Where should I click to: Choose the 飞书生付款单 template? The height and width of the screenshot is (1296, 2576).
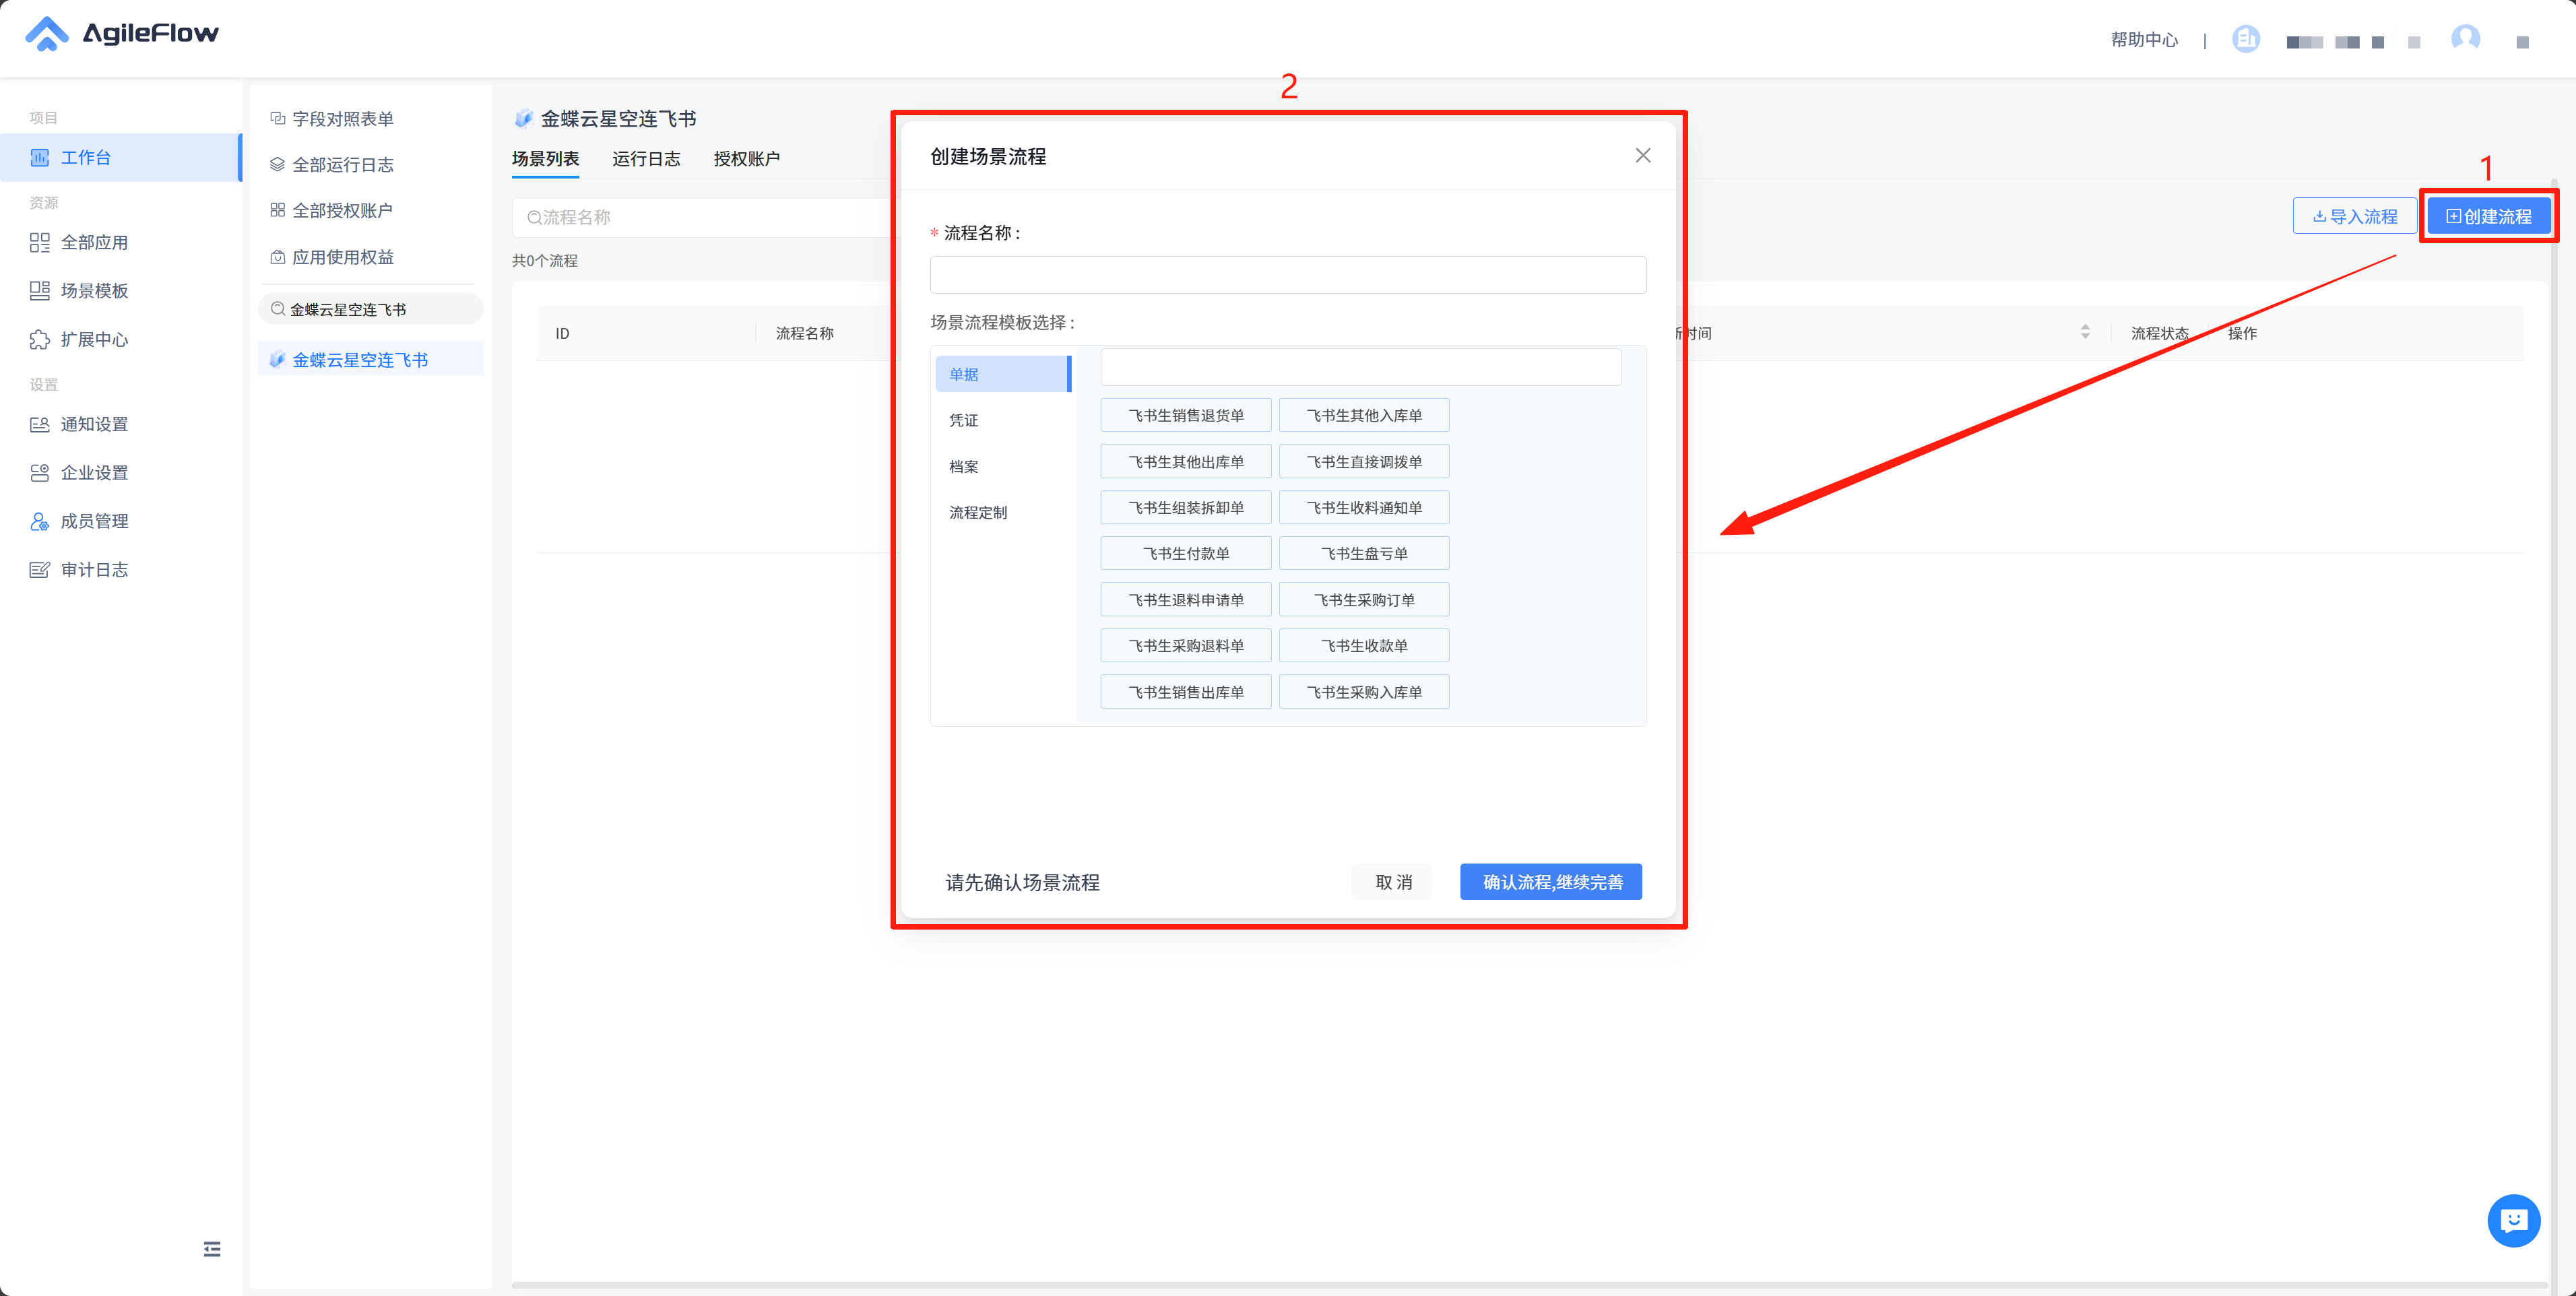(x=1185, y=553)
